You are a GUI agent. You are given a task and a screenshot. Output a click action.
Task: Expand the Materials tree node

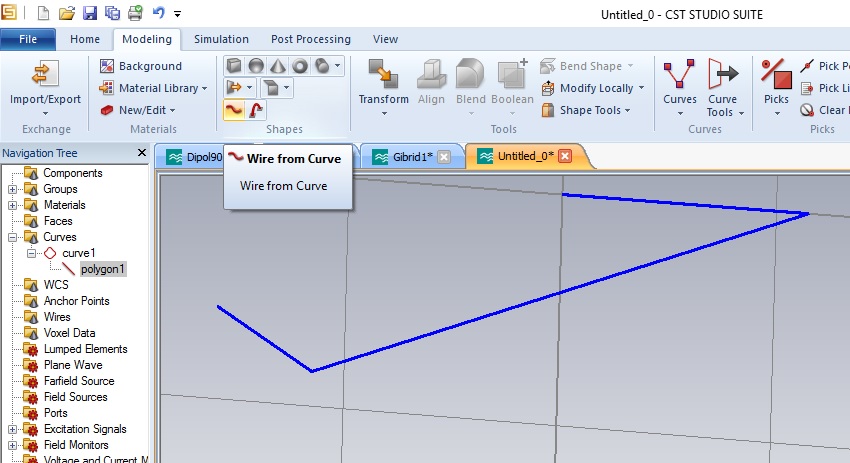[12, 205]
